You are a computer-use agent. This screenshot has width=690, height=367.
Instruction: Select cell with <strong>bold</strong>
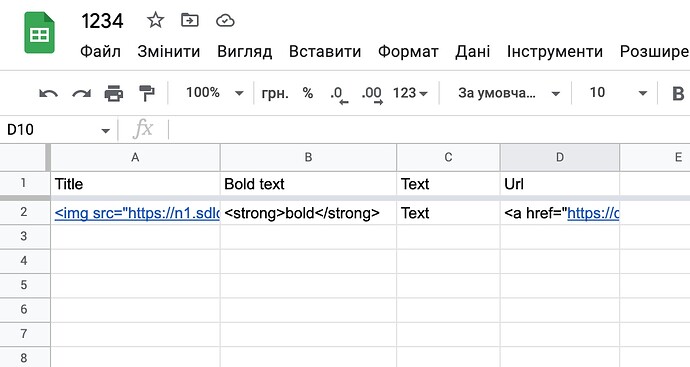308,213
